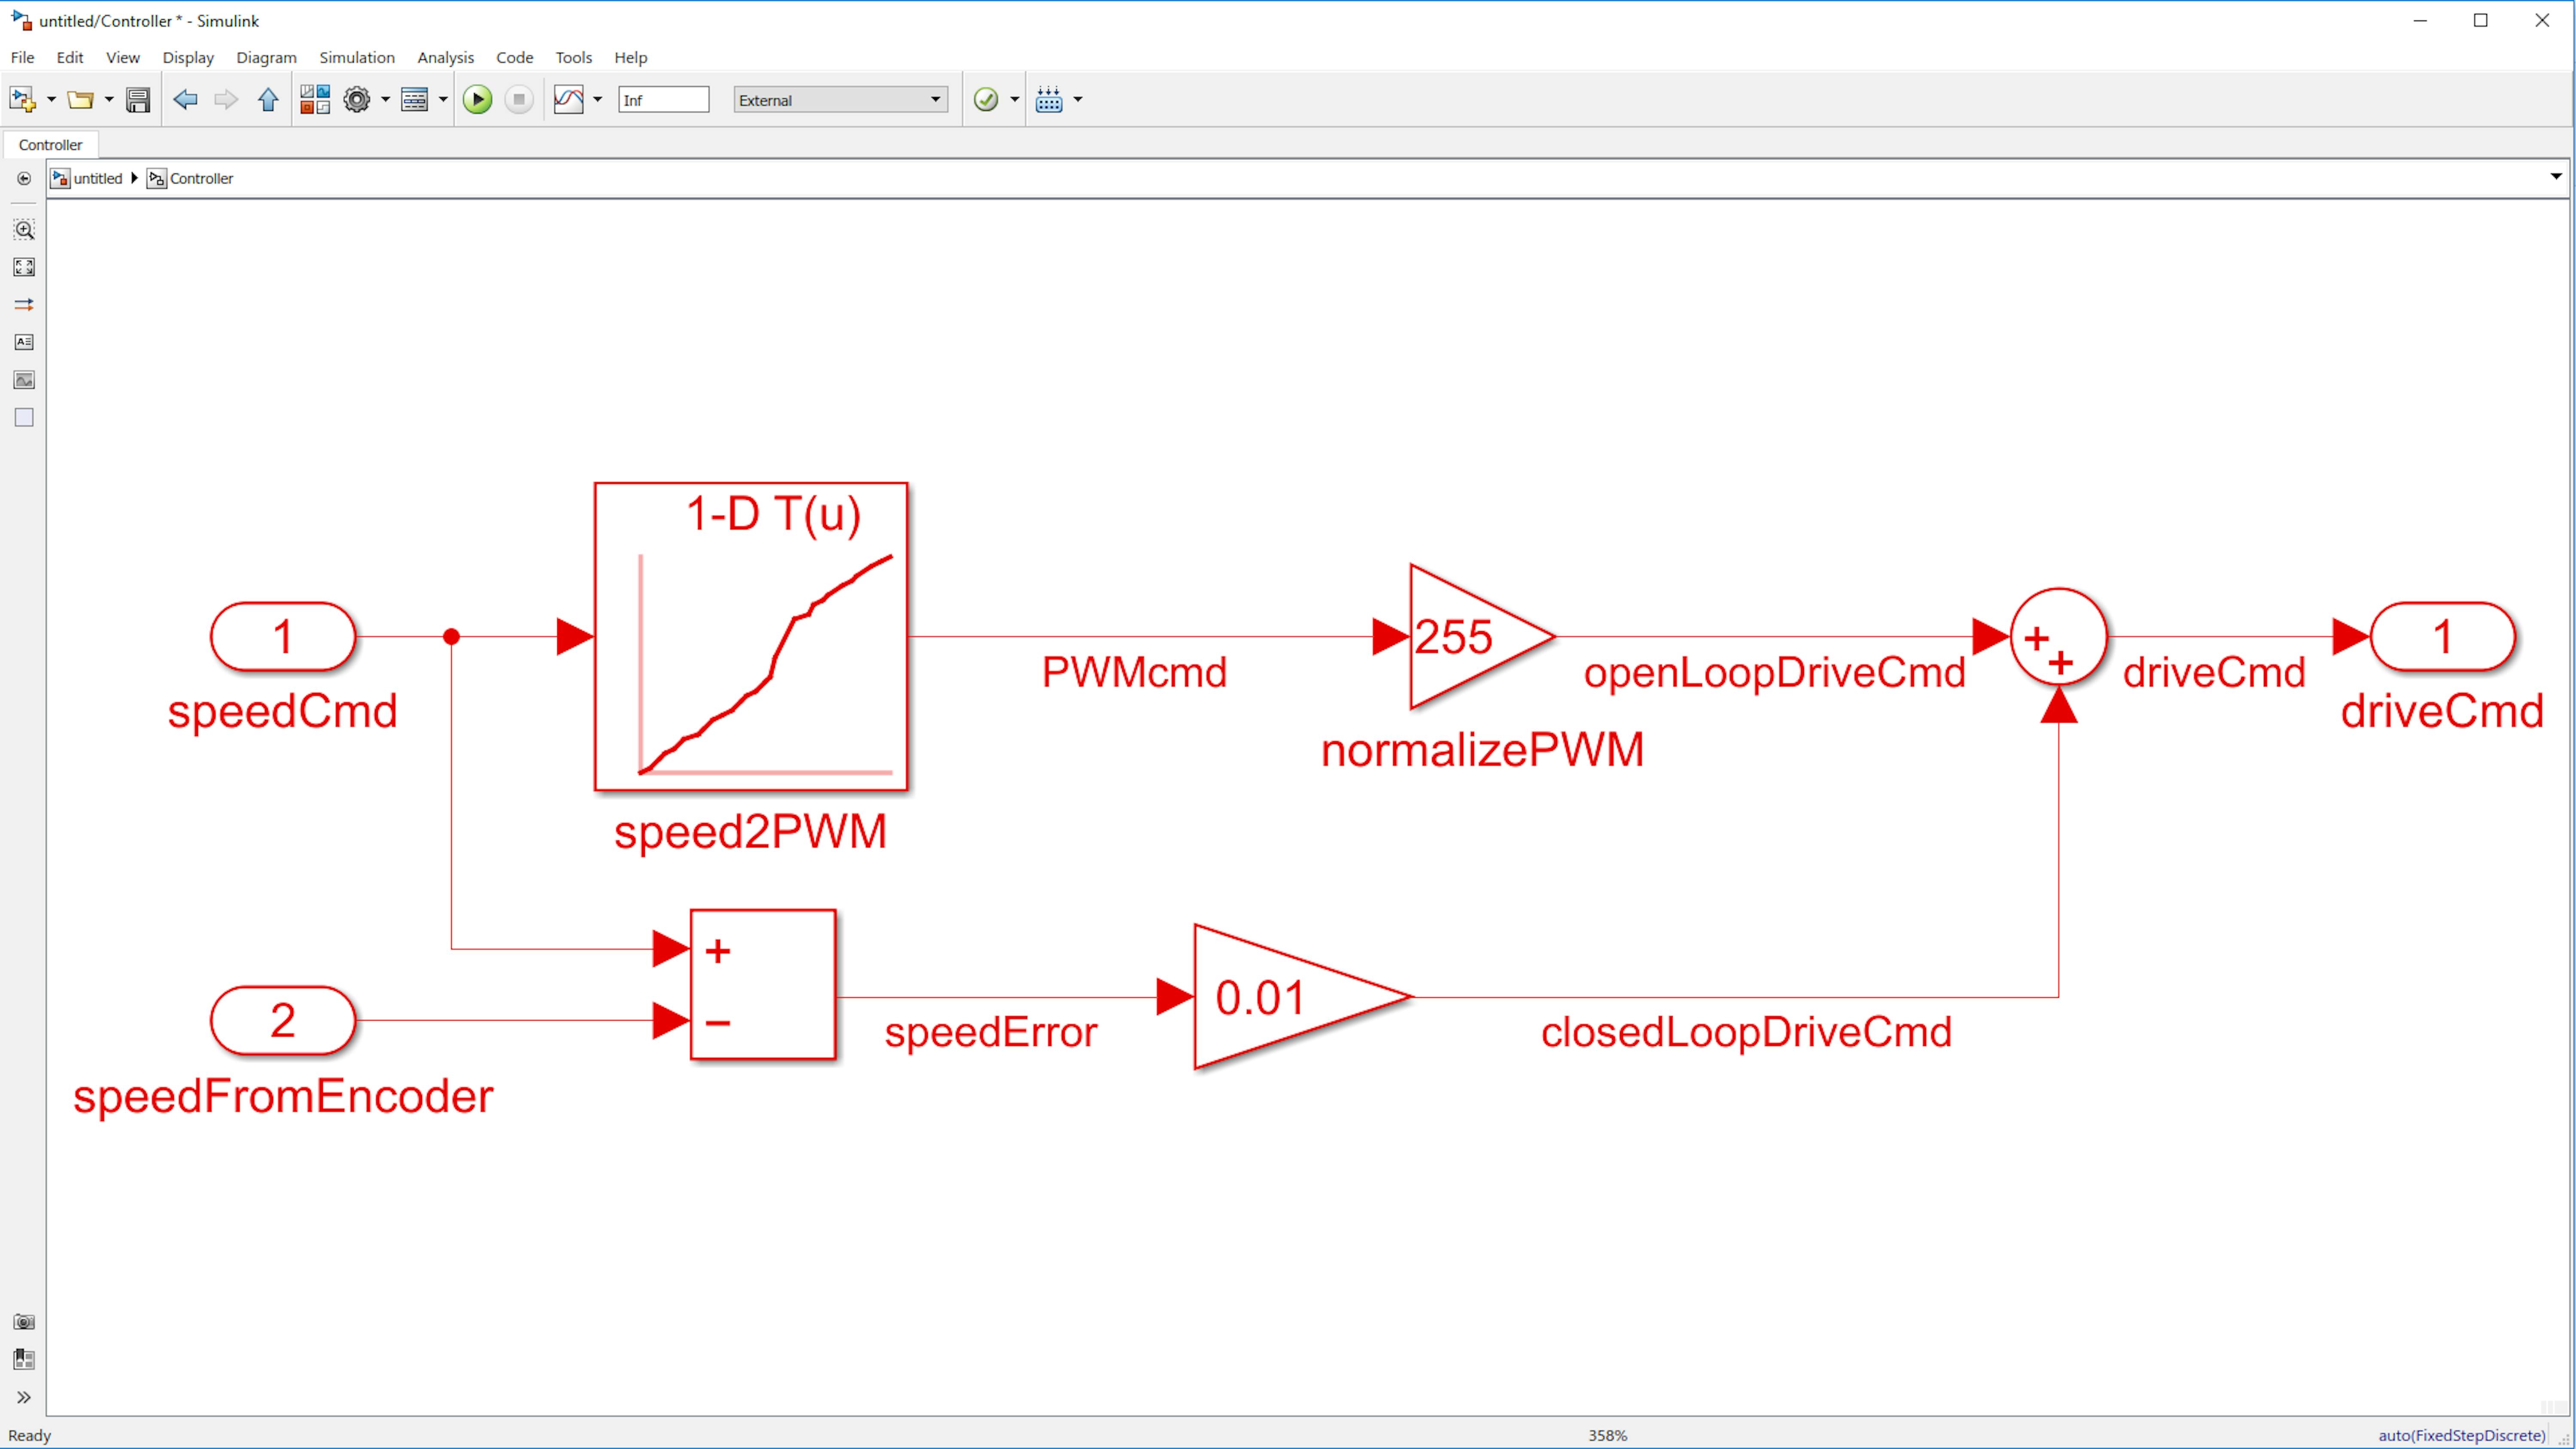
Task: Open the Simulation menu
Action: (357, 57)
